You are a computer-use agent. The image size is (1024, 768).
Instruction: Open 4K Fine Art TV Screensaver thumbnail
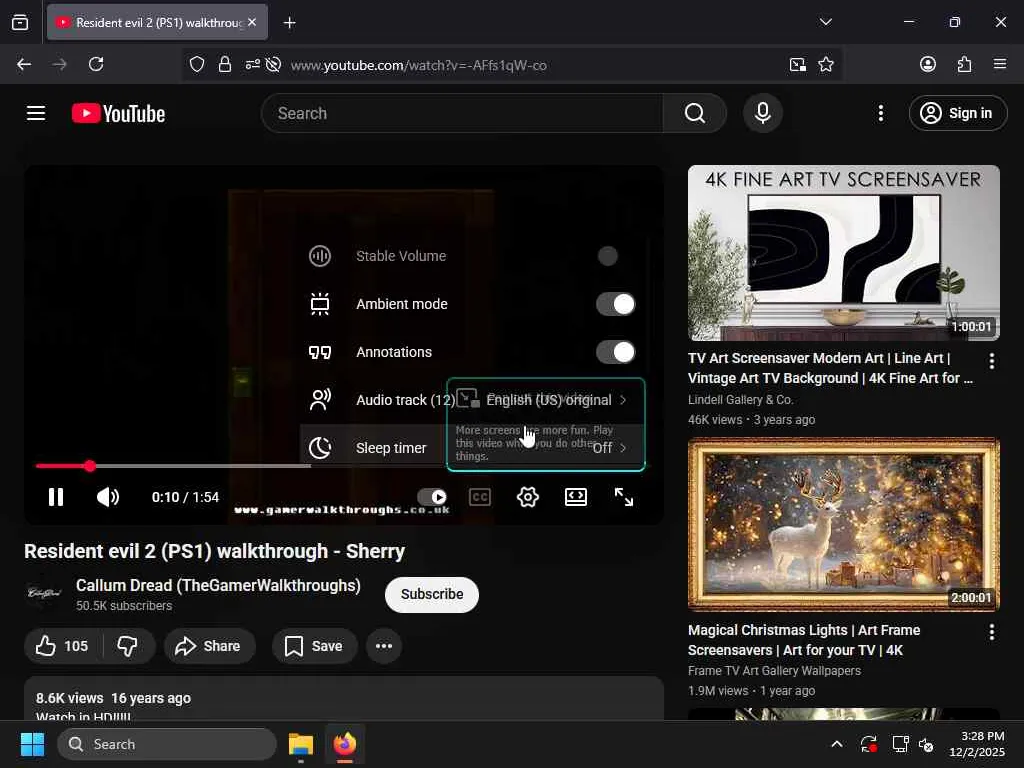843,253
